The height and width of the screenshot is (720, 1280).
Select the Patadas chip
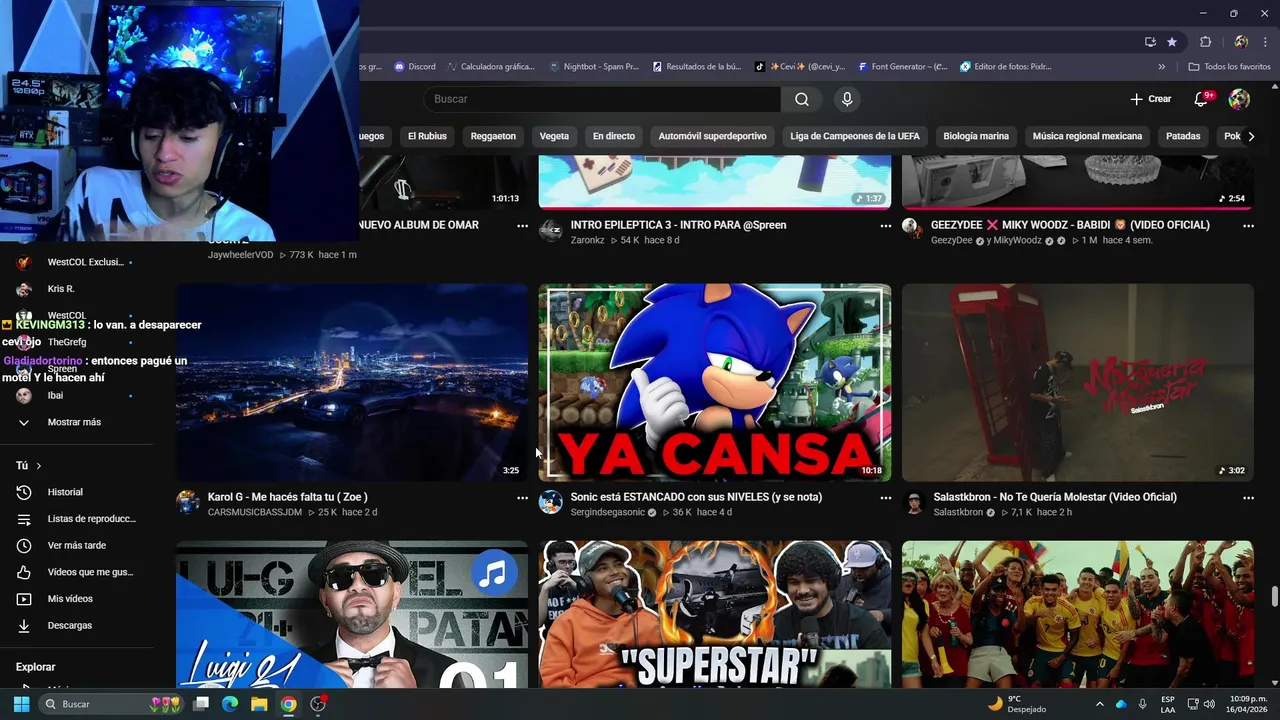pos(1183,136)
